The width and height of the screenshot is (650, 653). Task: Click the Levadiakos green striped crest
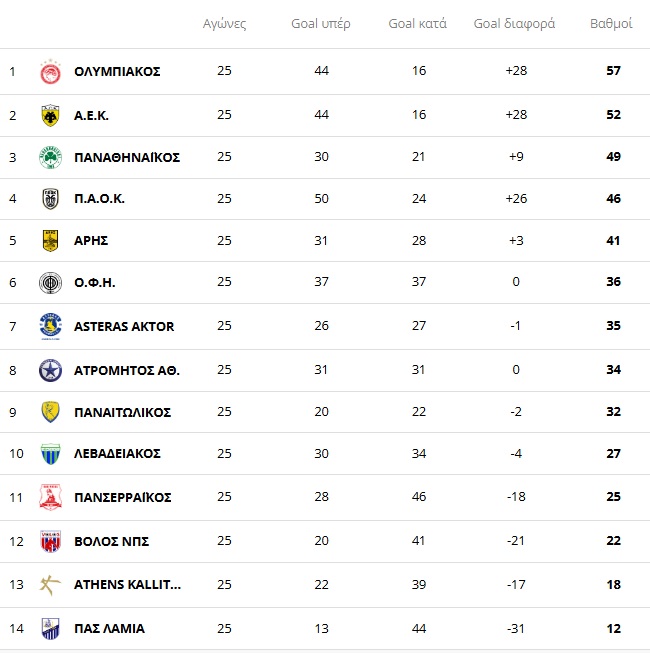[x=50, y=454]
